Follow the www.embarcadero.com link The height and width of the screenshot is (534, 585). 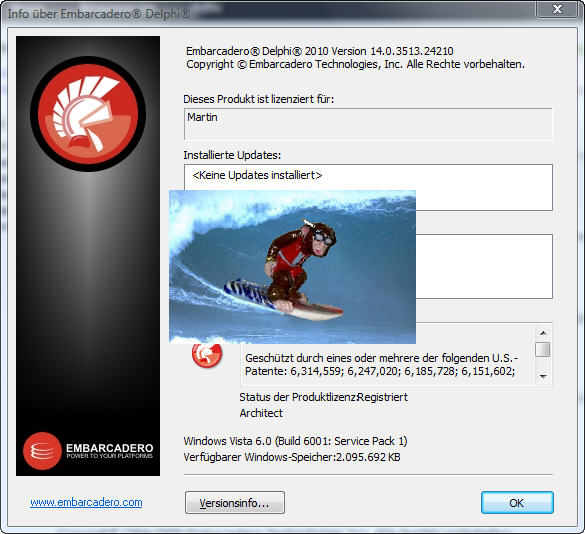[86, 502]
